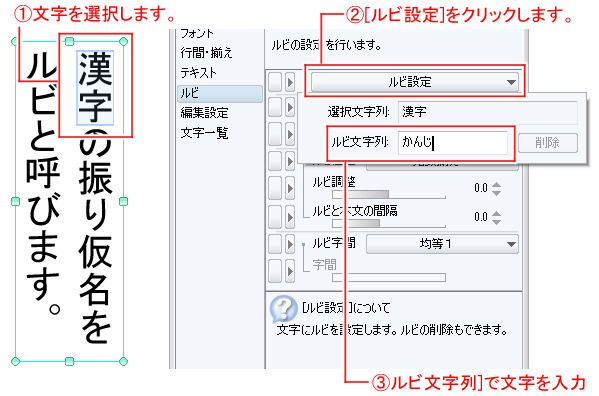Toggle the display checkbox in the 字間 row
This screenshot has width=599, height=396.
pos(275,271)
